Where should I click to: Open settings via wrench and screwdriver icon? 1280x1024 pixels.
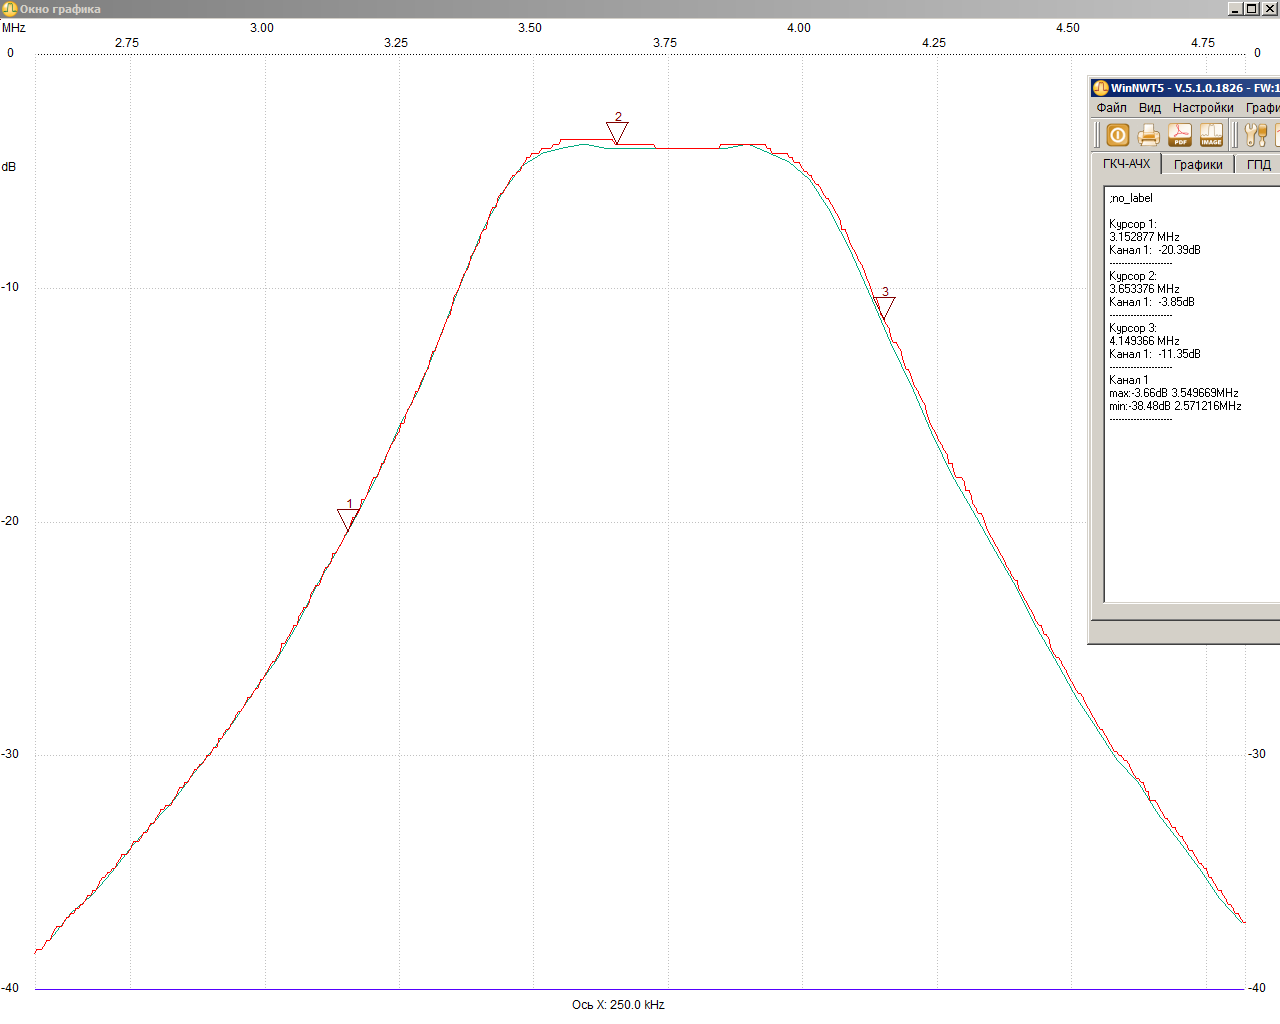pos(1256,135)
